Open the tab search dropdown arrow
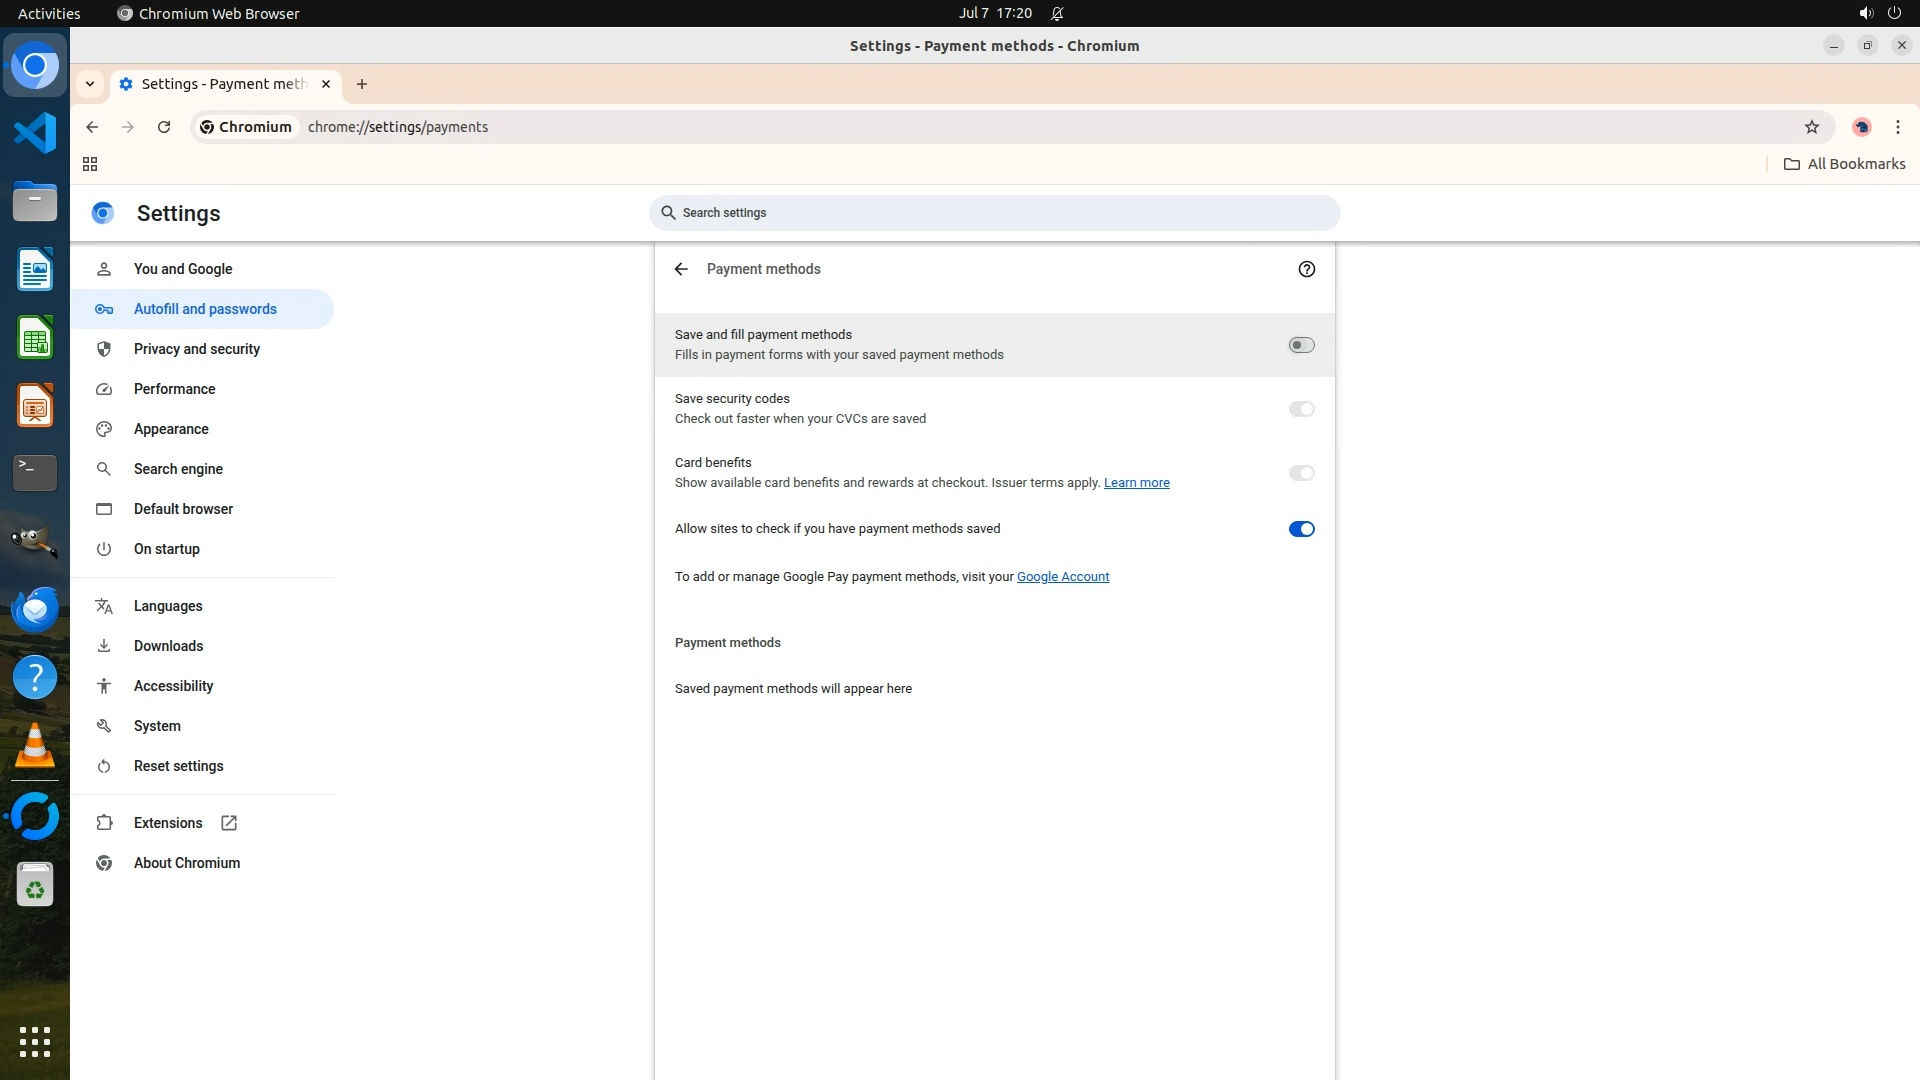 [x=90, y=84]
